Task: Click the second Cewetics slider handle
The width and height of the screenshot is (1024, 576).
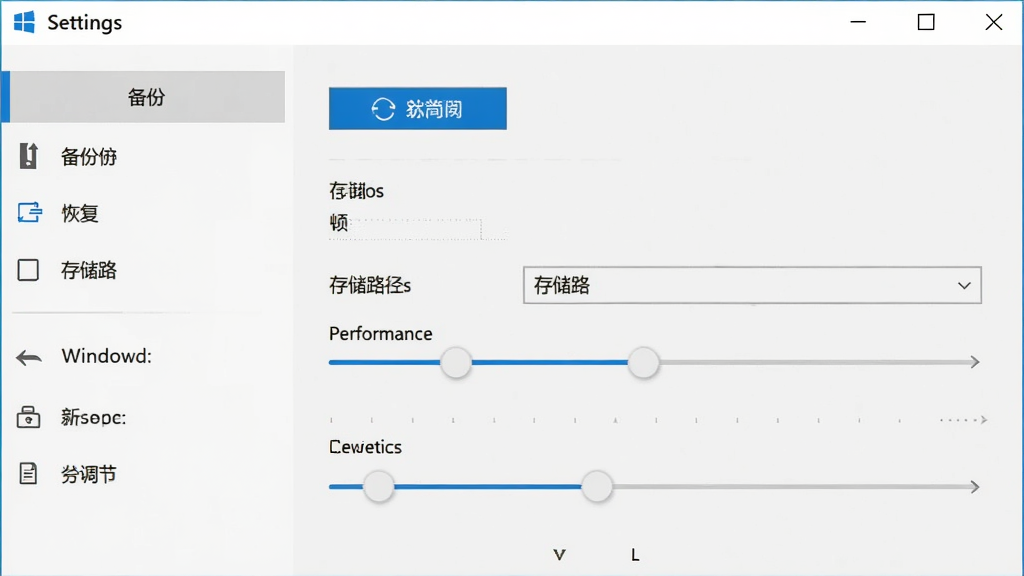Action: tap(597, 487)
